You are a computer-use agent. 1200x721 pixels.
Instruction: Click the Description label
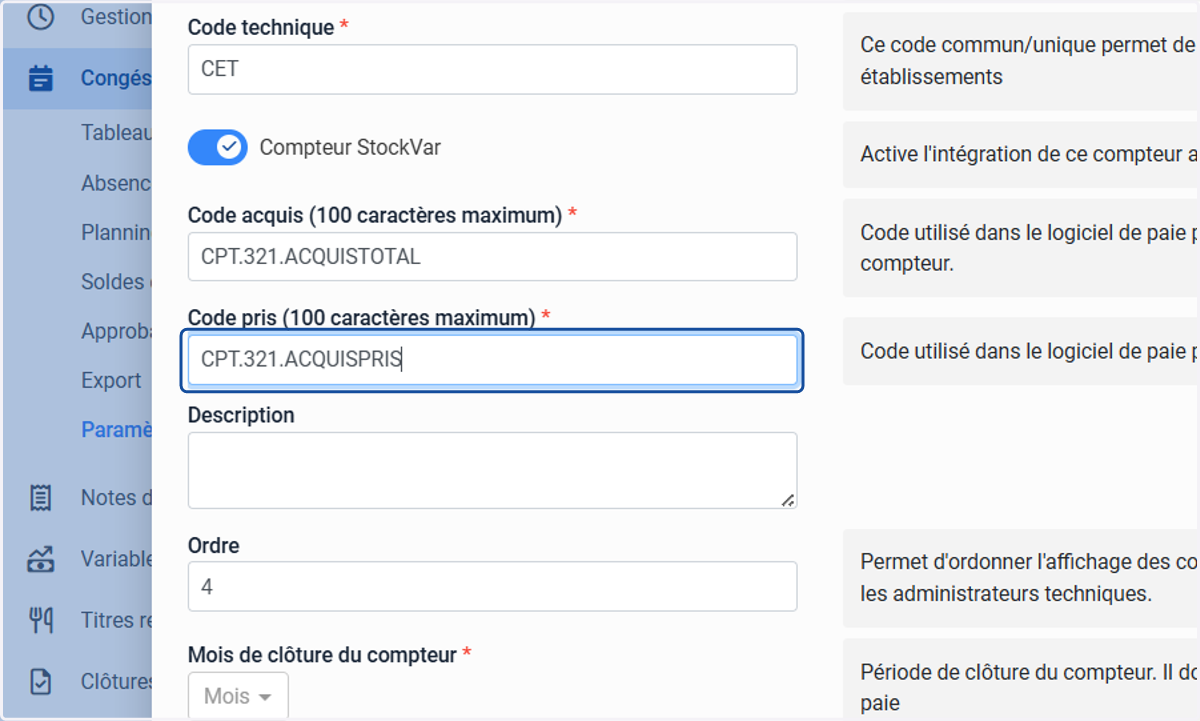(241, 415)
